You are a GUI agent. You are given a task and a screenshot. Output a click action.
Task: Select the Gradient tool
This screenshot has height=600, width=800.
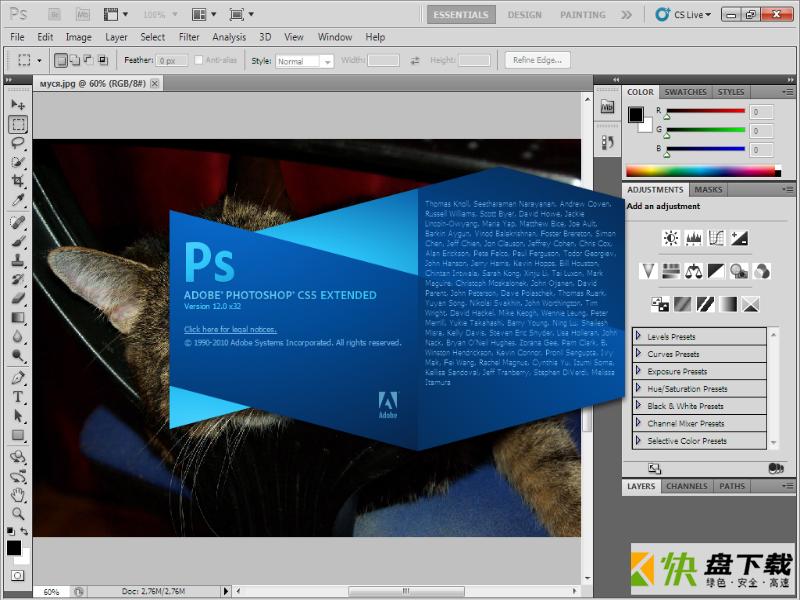[18, 317]
